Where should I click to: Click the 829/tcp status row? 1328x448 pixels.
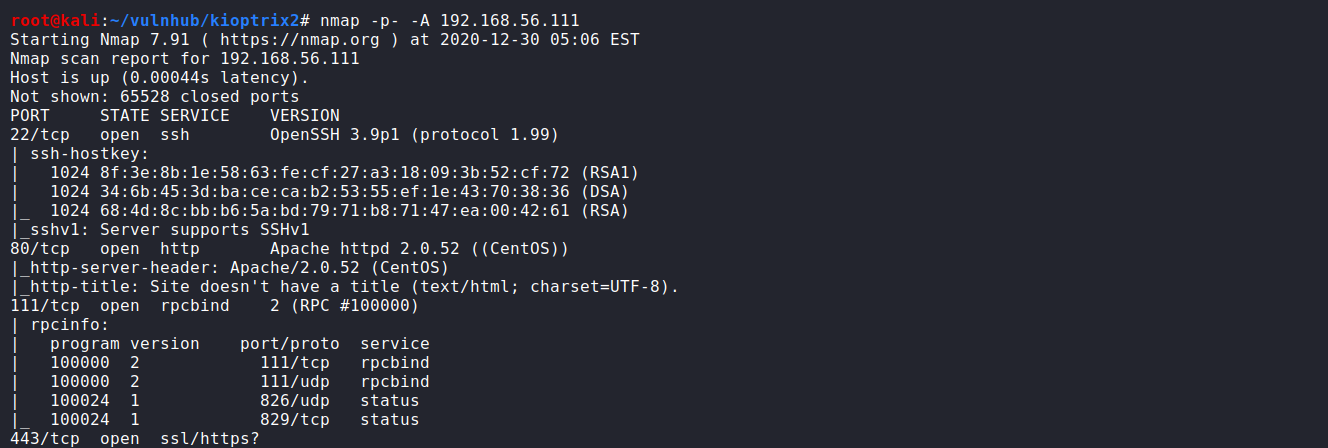point(240,420)
